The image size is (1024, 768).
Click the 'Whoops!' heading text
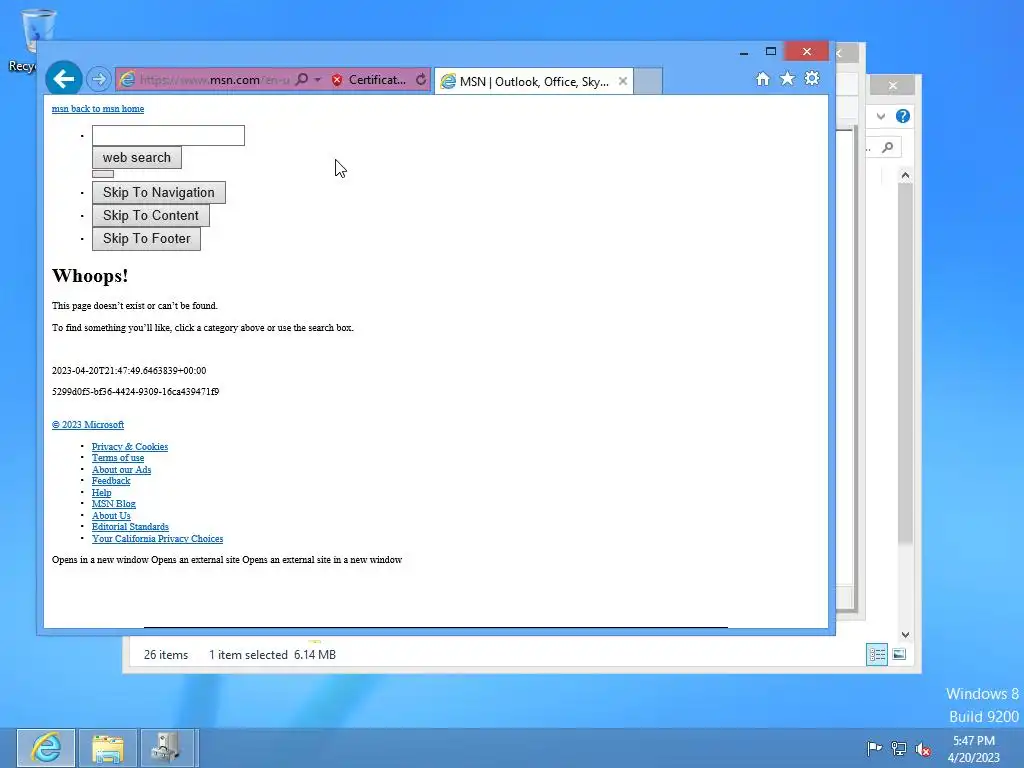pos(90,276)
